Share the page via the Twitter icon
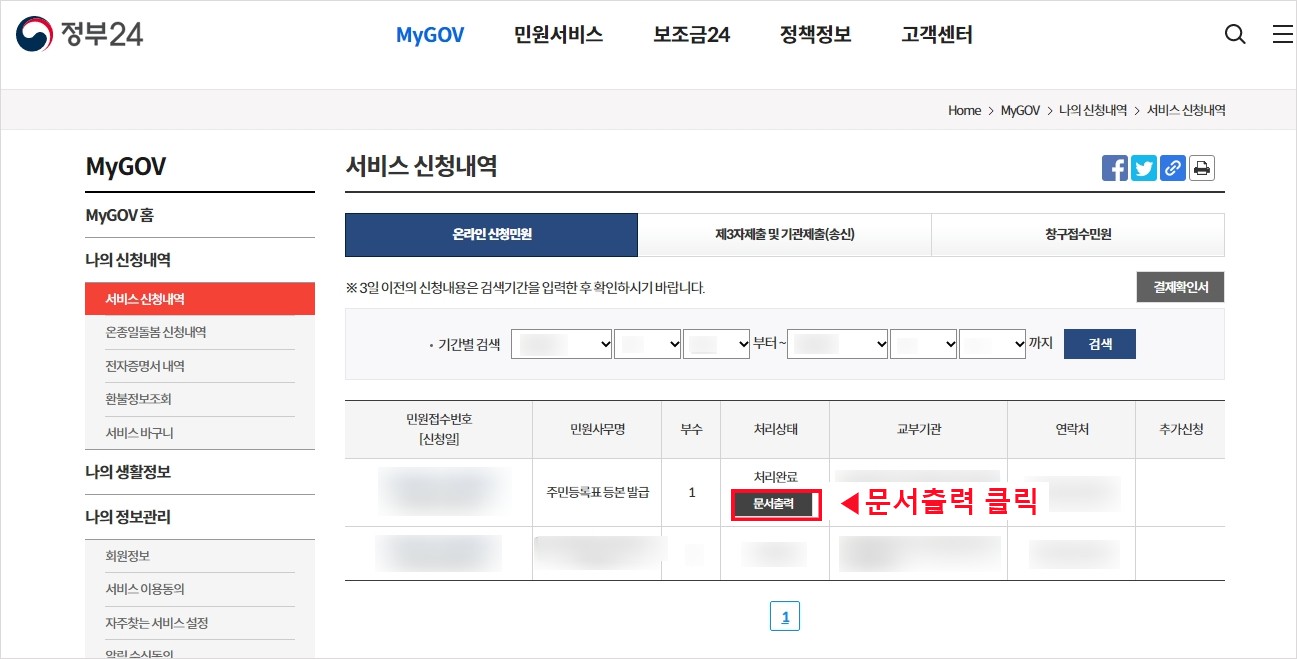 (1143, 167)
